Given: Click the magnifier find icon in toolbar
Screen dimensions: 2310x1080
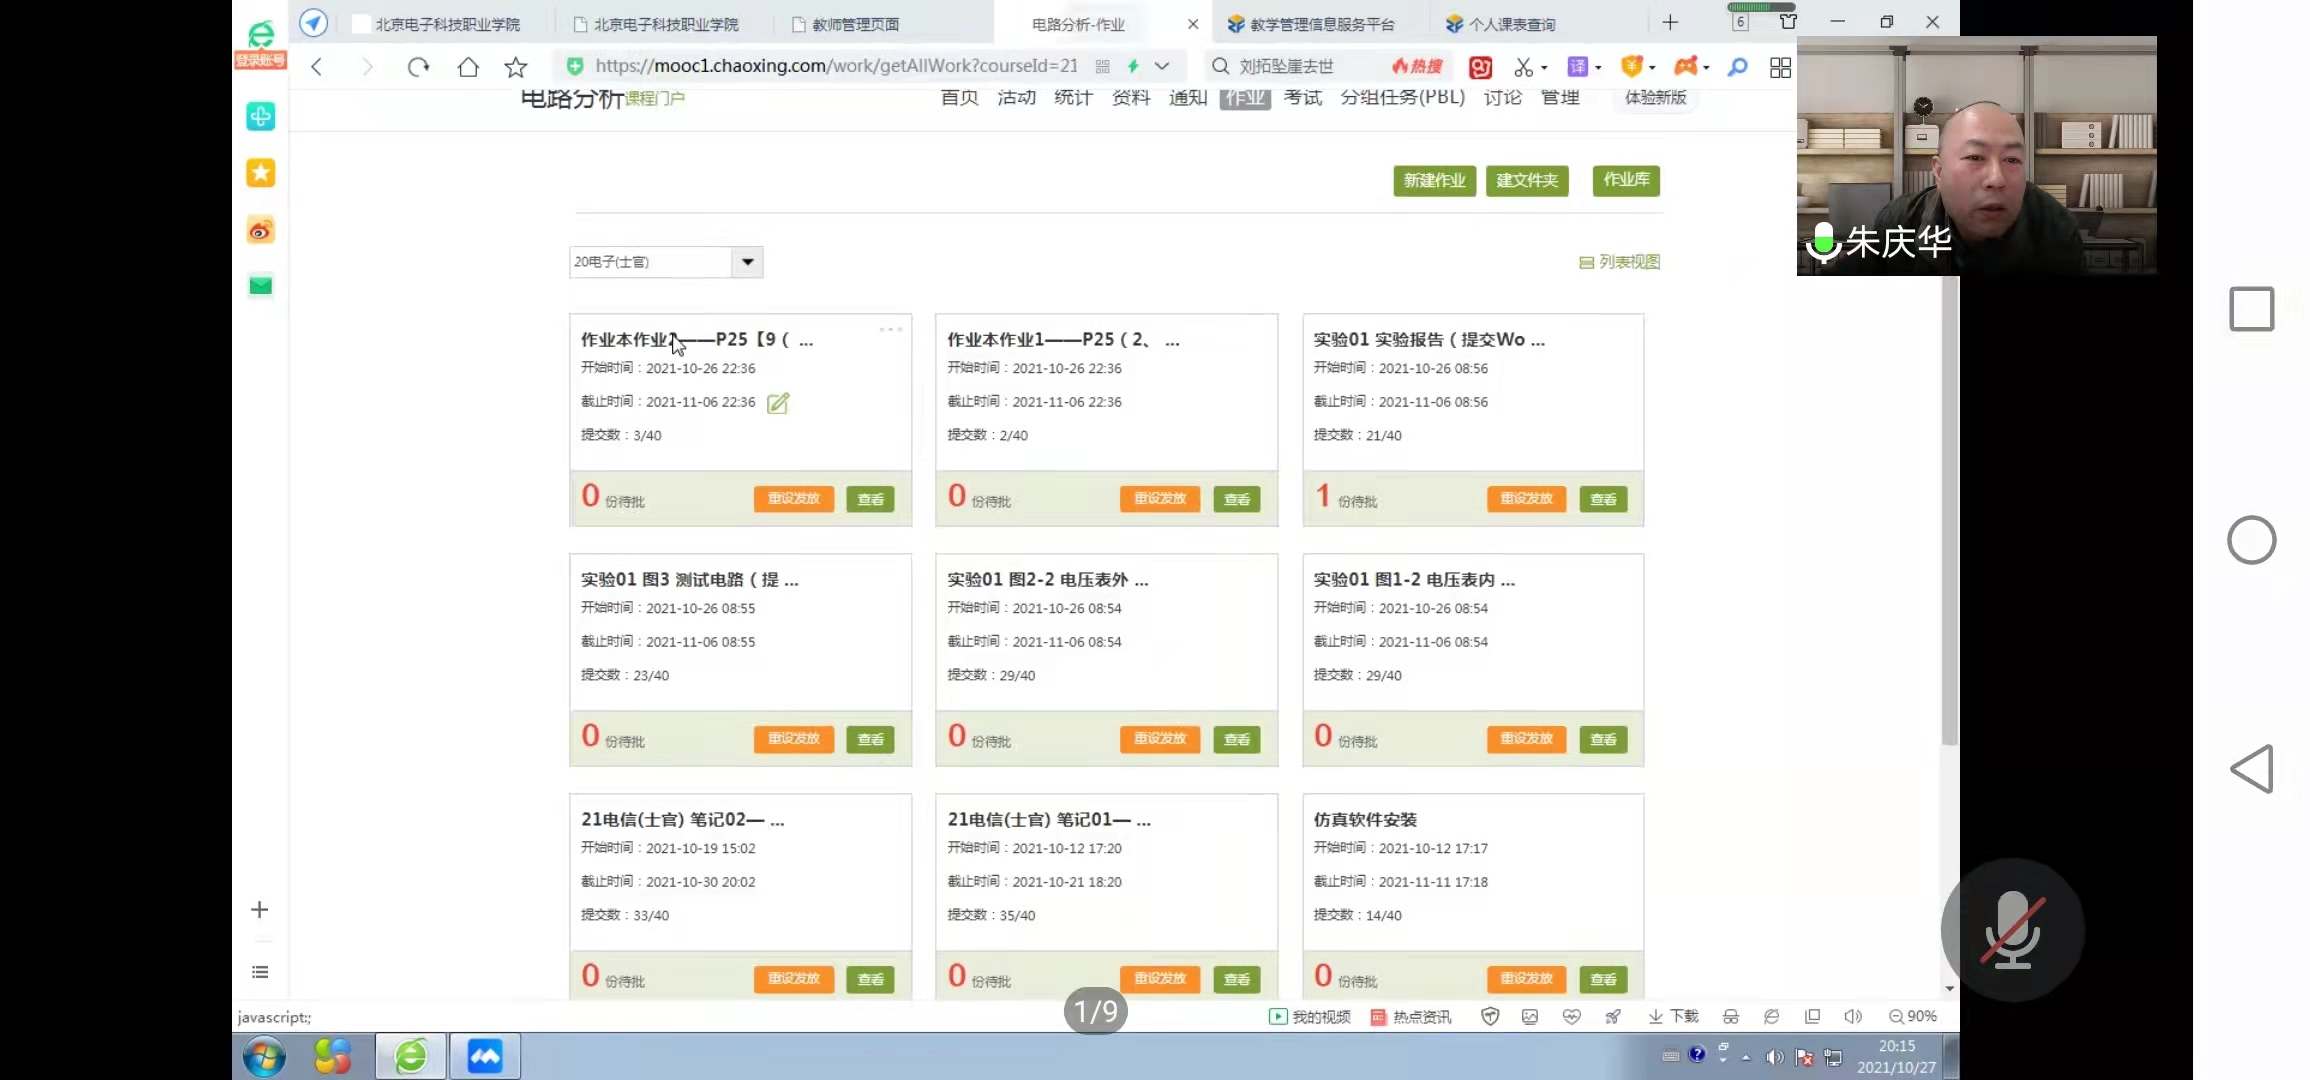Looking at the screenshot, I should (1738, 67).
